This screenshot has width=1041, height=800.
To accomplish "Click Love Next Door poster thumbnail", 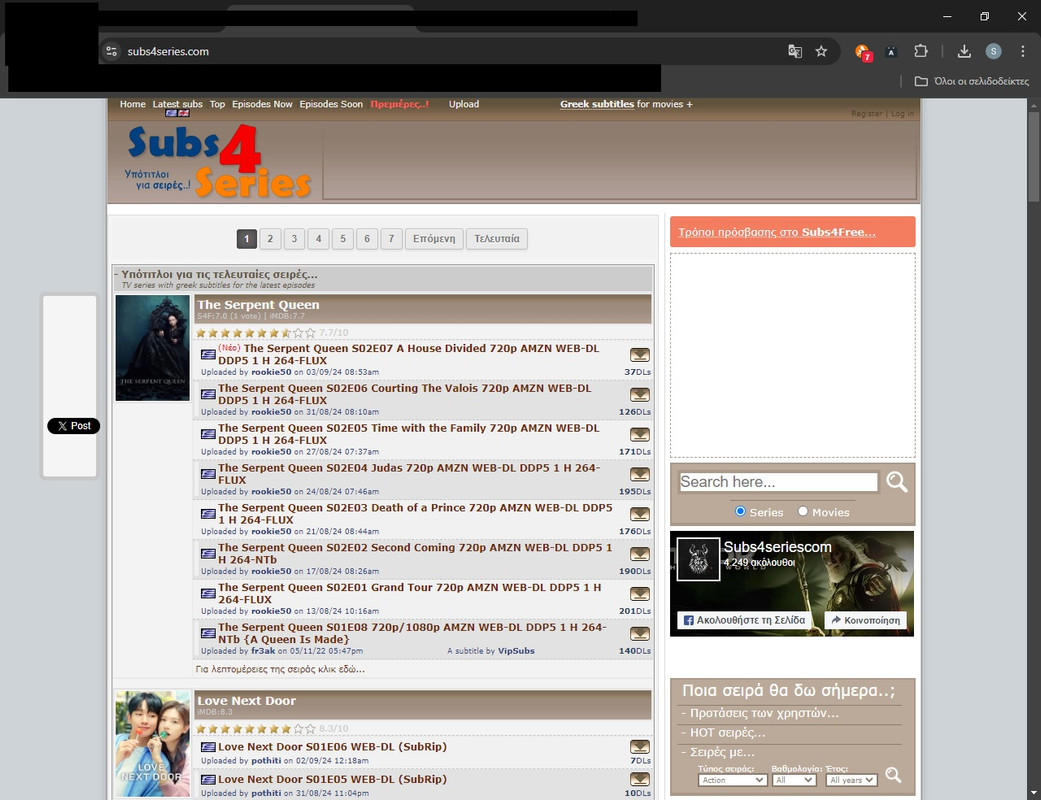I will coord(153,744).
